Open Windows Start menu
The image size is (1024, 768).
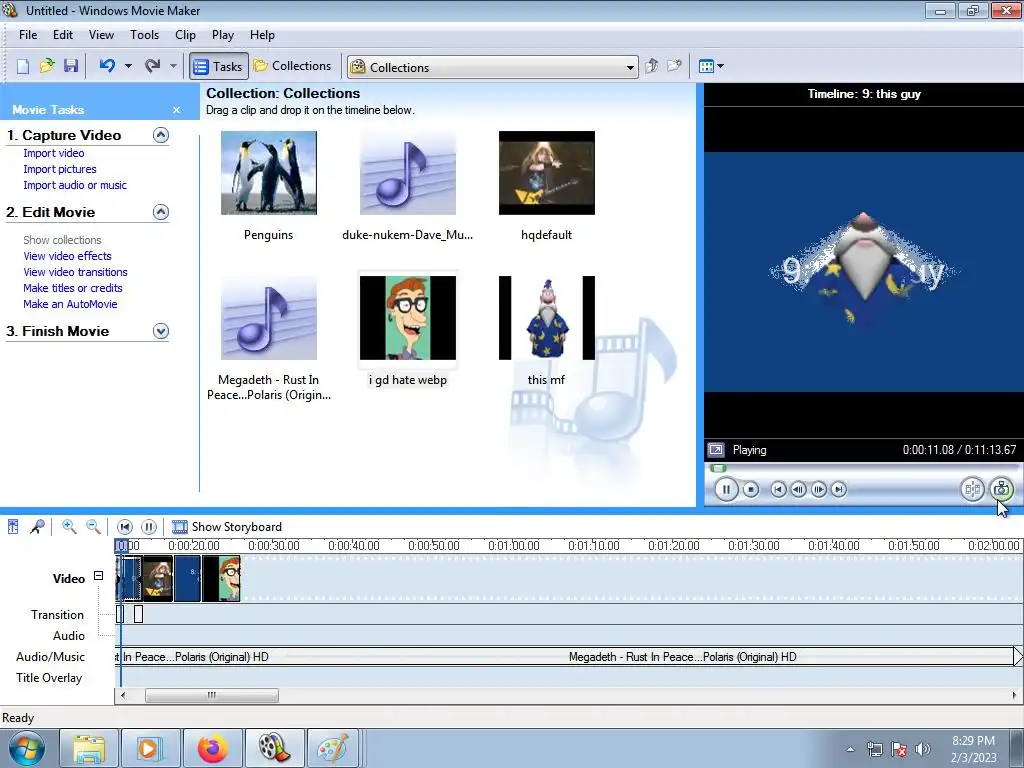[x=27, y=748]
